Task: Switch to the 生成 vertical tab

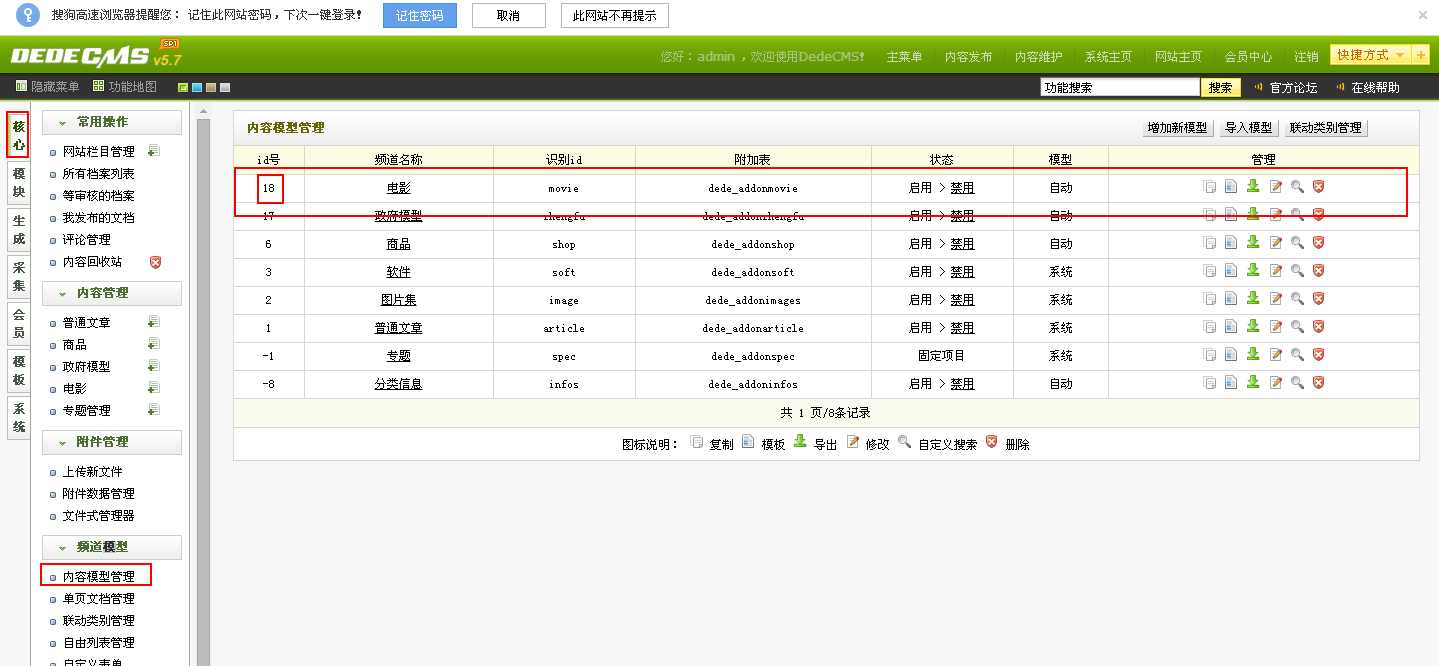Action: 18,230
